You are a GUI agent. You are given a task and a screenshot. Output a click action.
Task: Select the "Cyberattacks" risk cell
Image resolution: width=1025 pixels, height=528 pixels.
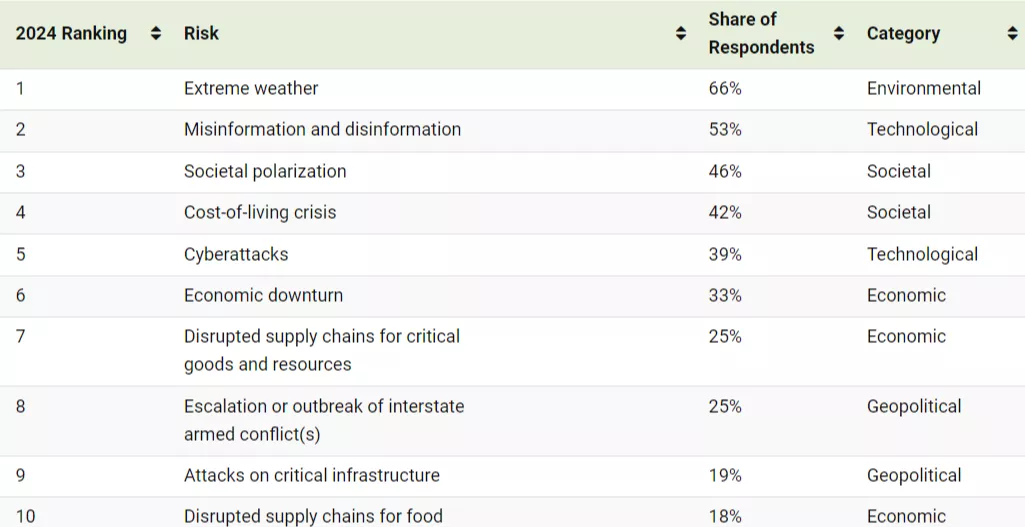236,255
